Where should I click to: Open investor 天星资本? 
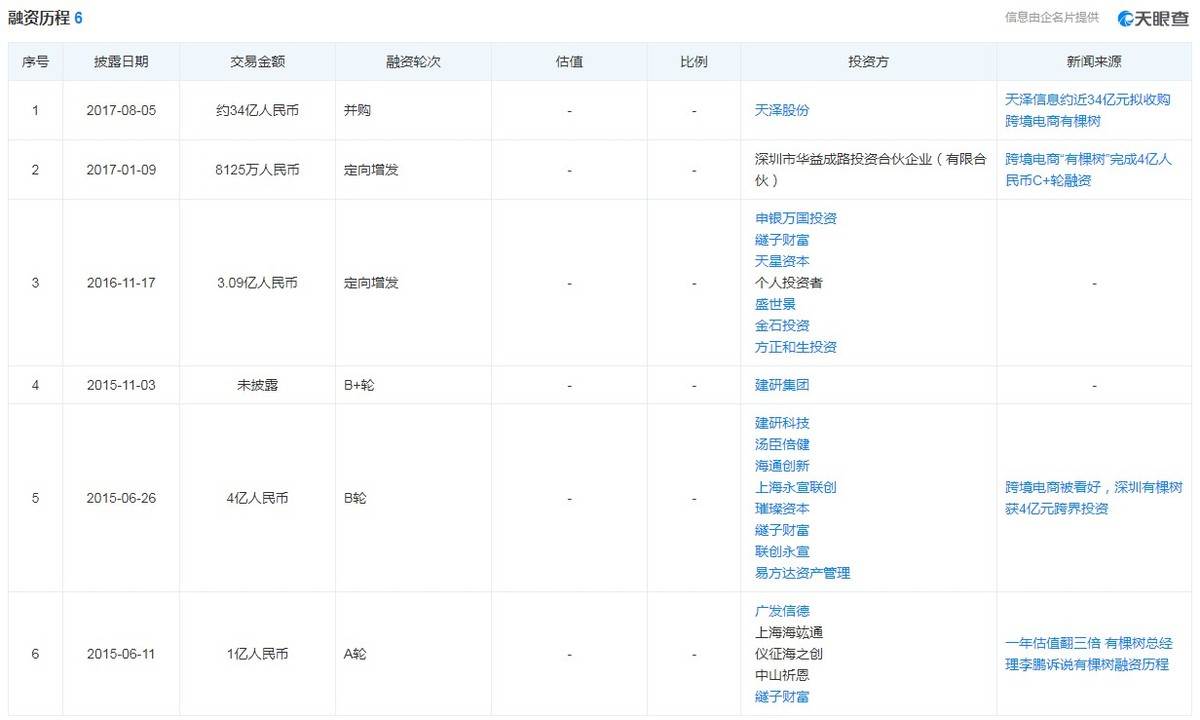click(782, 261)
